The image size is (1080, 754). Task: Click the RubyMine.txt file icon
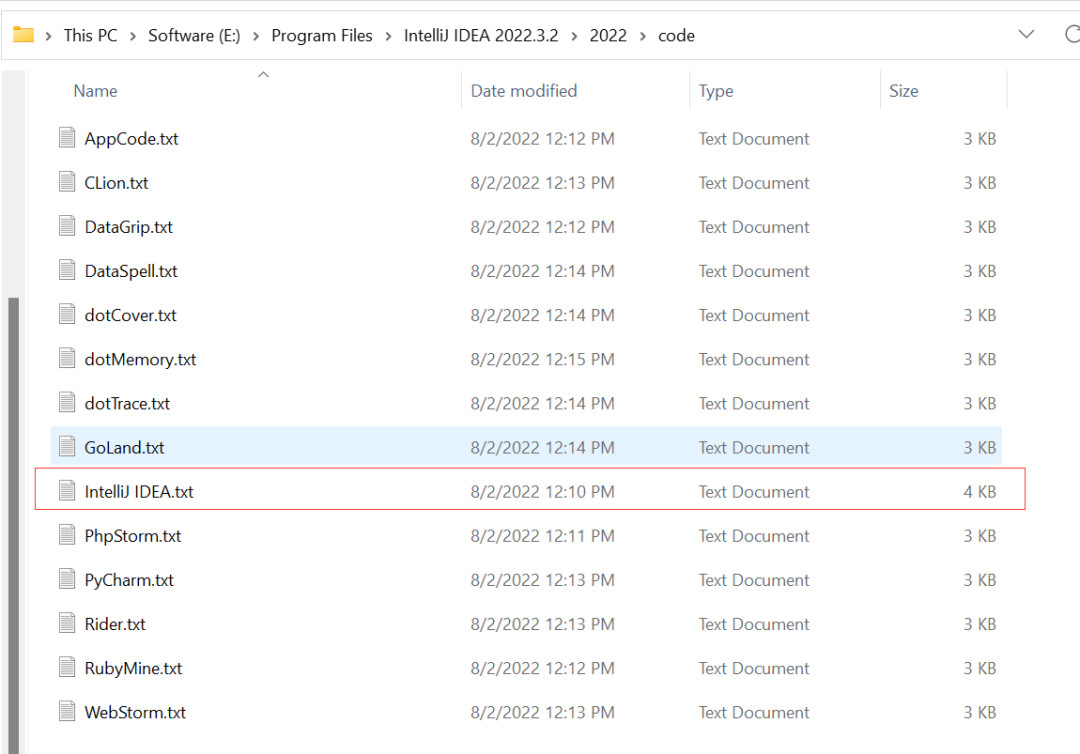tap(67, 667)
